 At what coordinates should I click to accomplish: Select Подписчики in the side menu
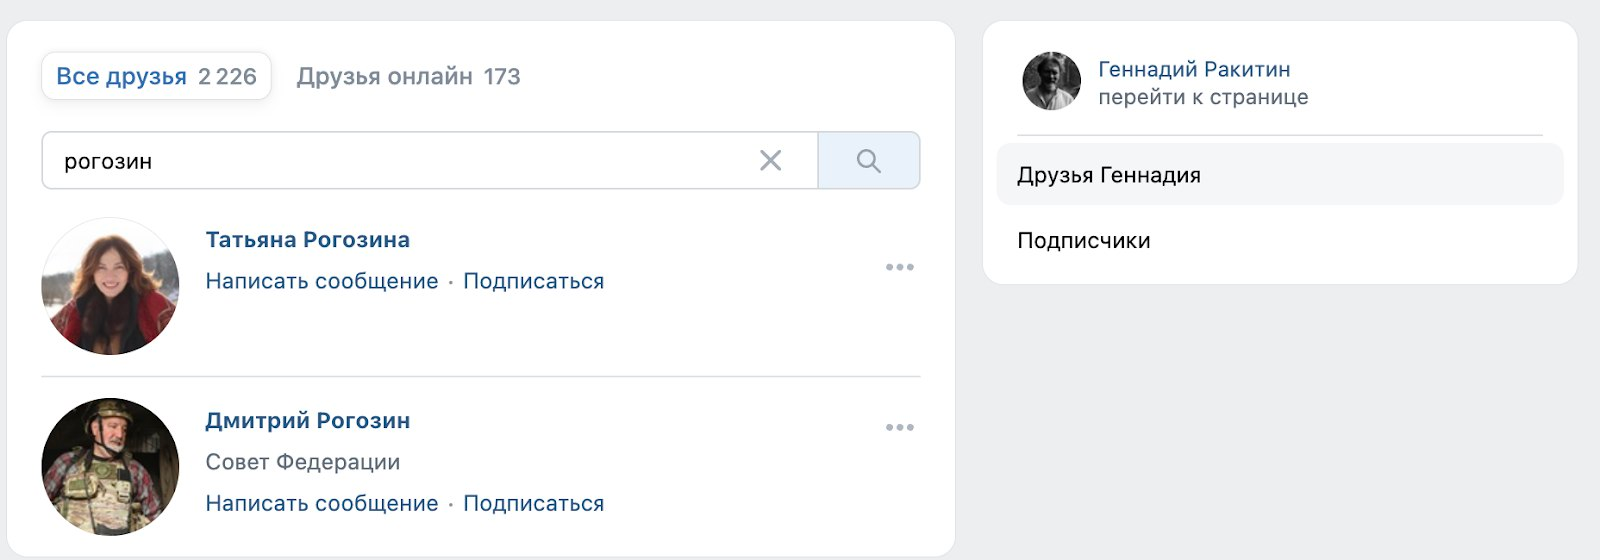click(x=1280, y=240)
